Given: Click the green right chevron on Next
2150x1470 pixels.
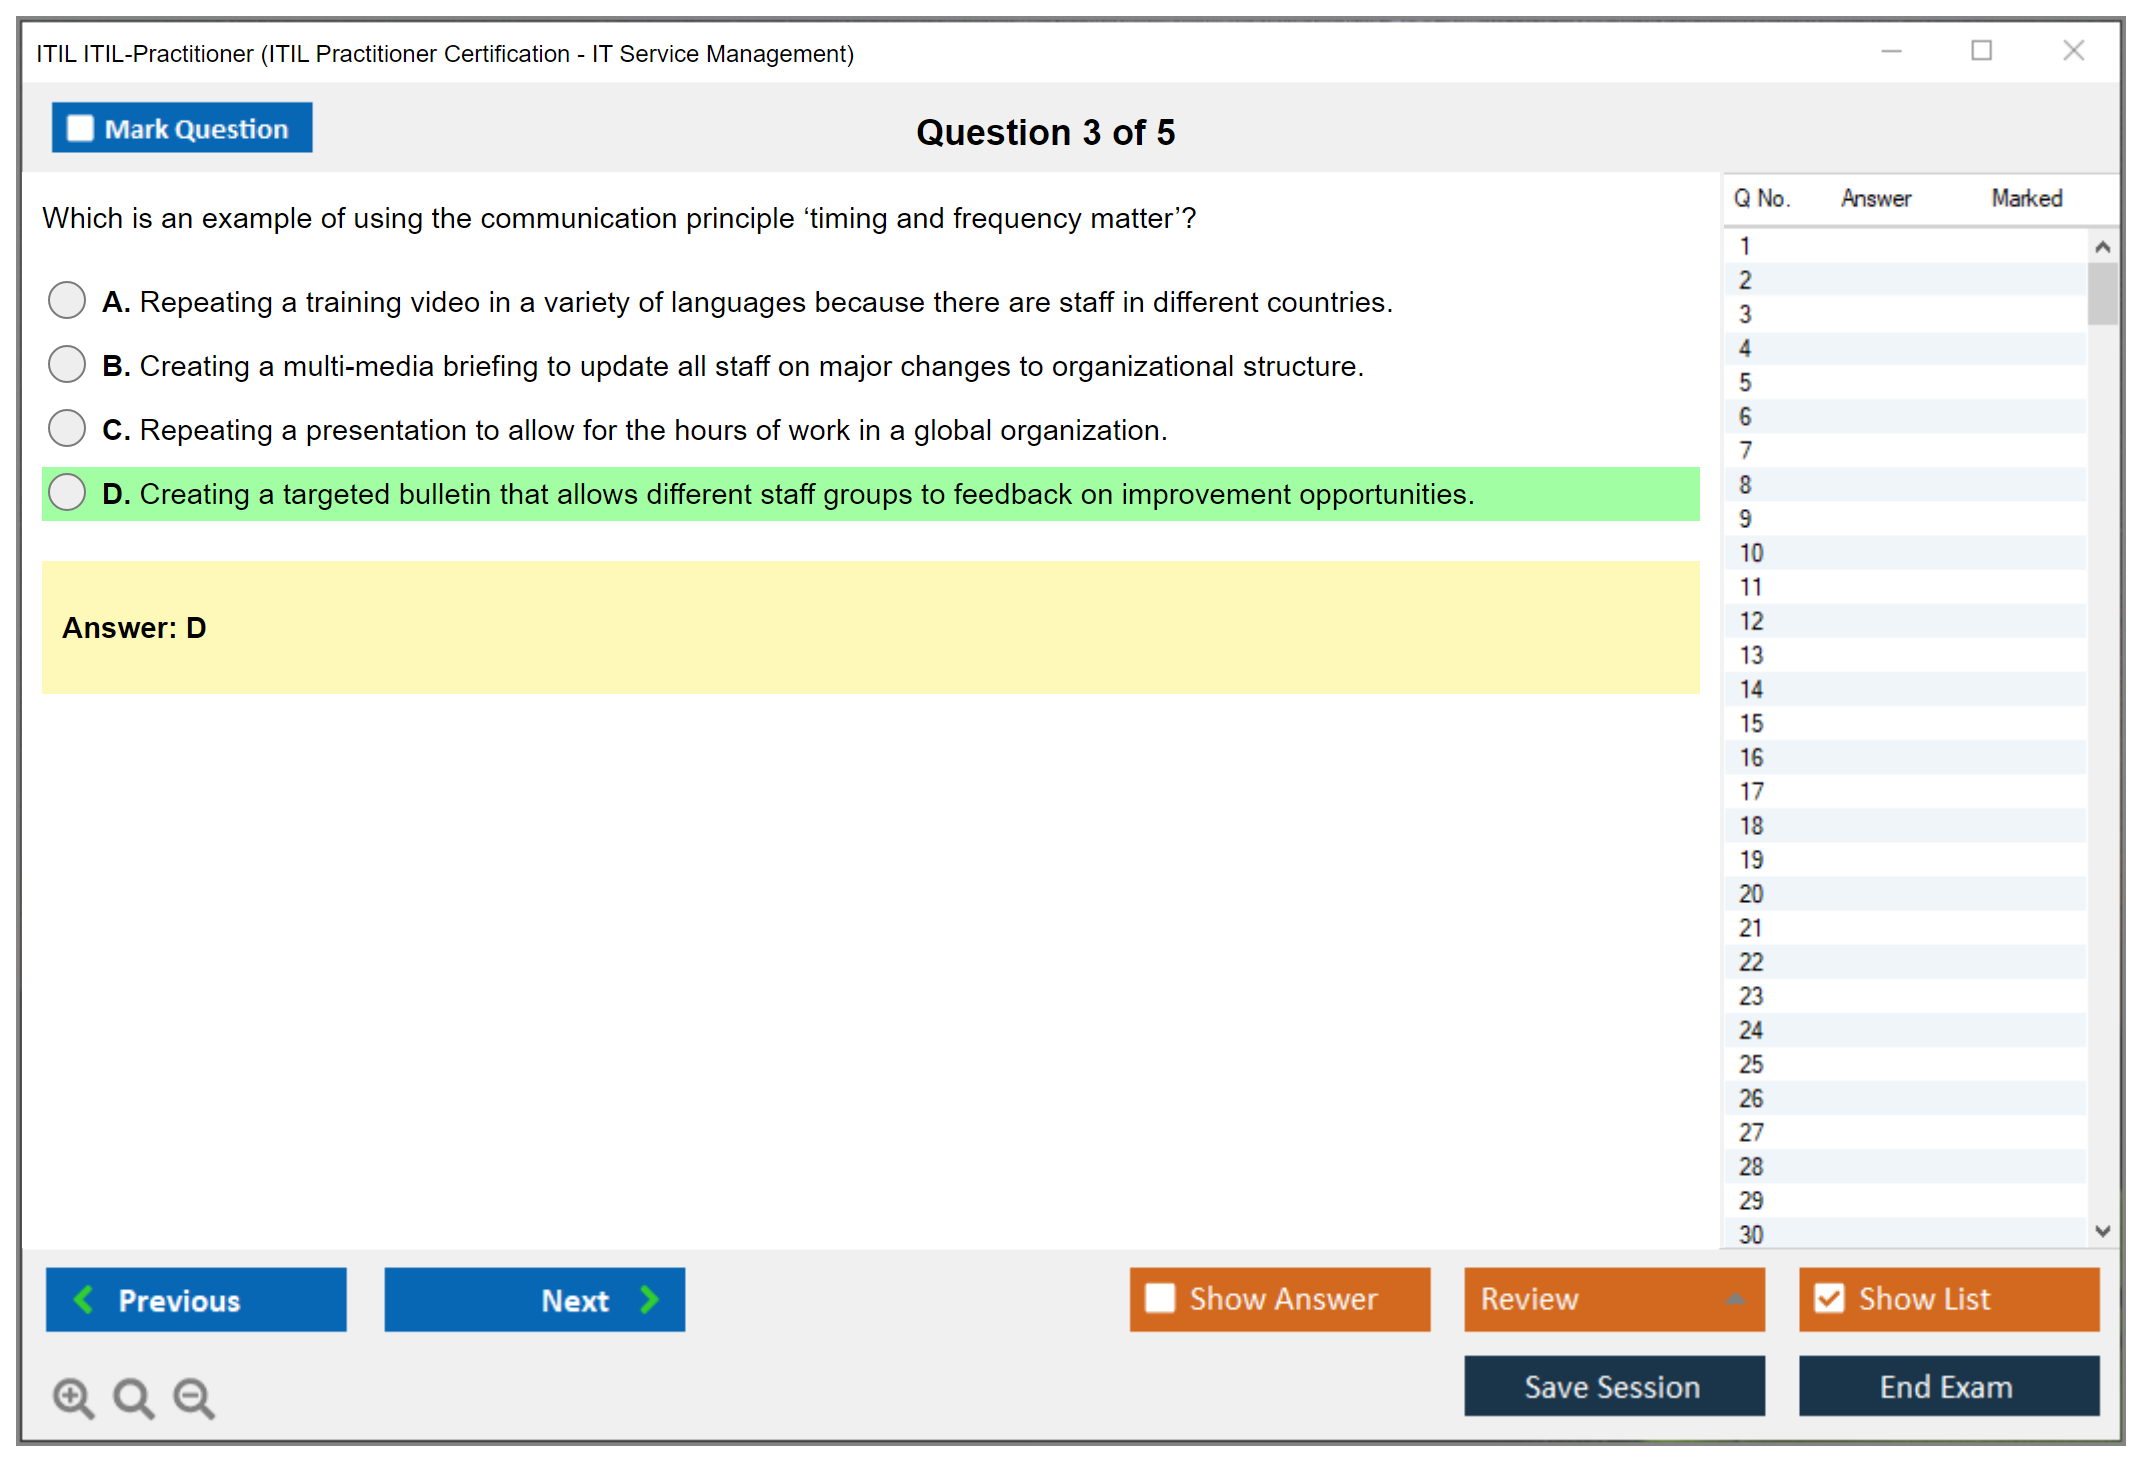Looking at the screenshot, I should [x=650, y=1299].
